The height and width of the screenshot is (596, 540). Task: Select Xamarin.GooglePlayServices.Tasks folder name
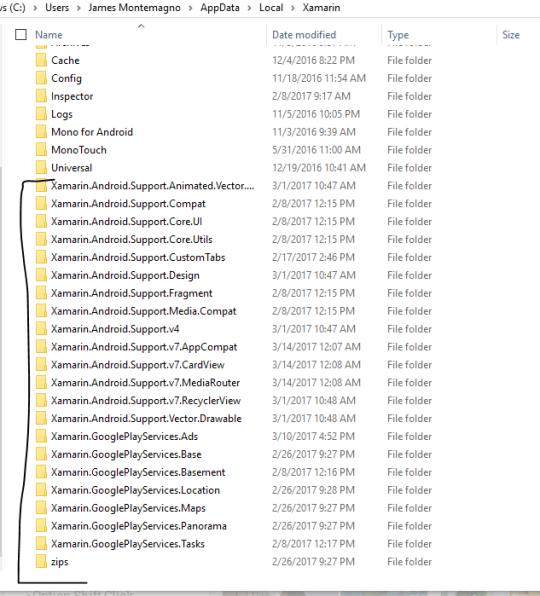click(128, 544)
